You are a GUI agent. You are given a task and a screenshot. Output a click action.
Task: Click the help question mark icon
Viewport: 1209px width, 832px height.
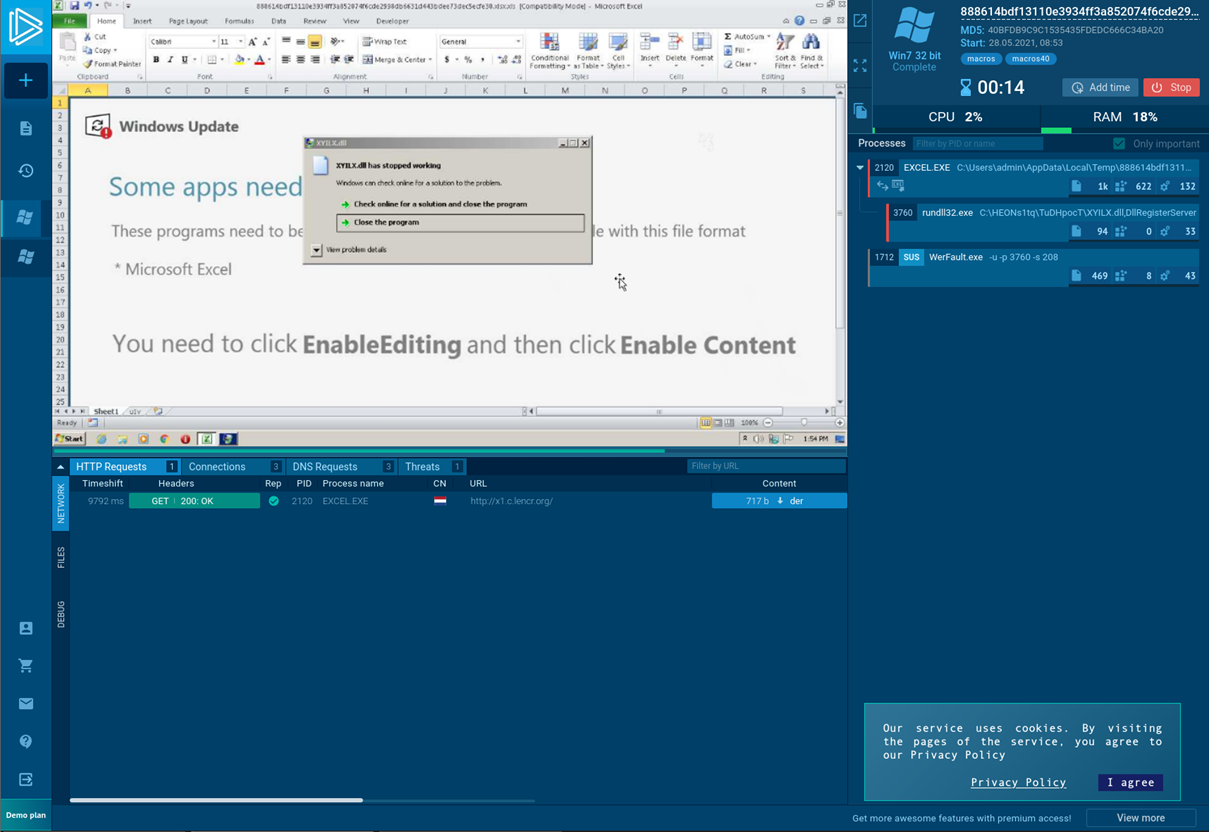26,742
